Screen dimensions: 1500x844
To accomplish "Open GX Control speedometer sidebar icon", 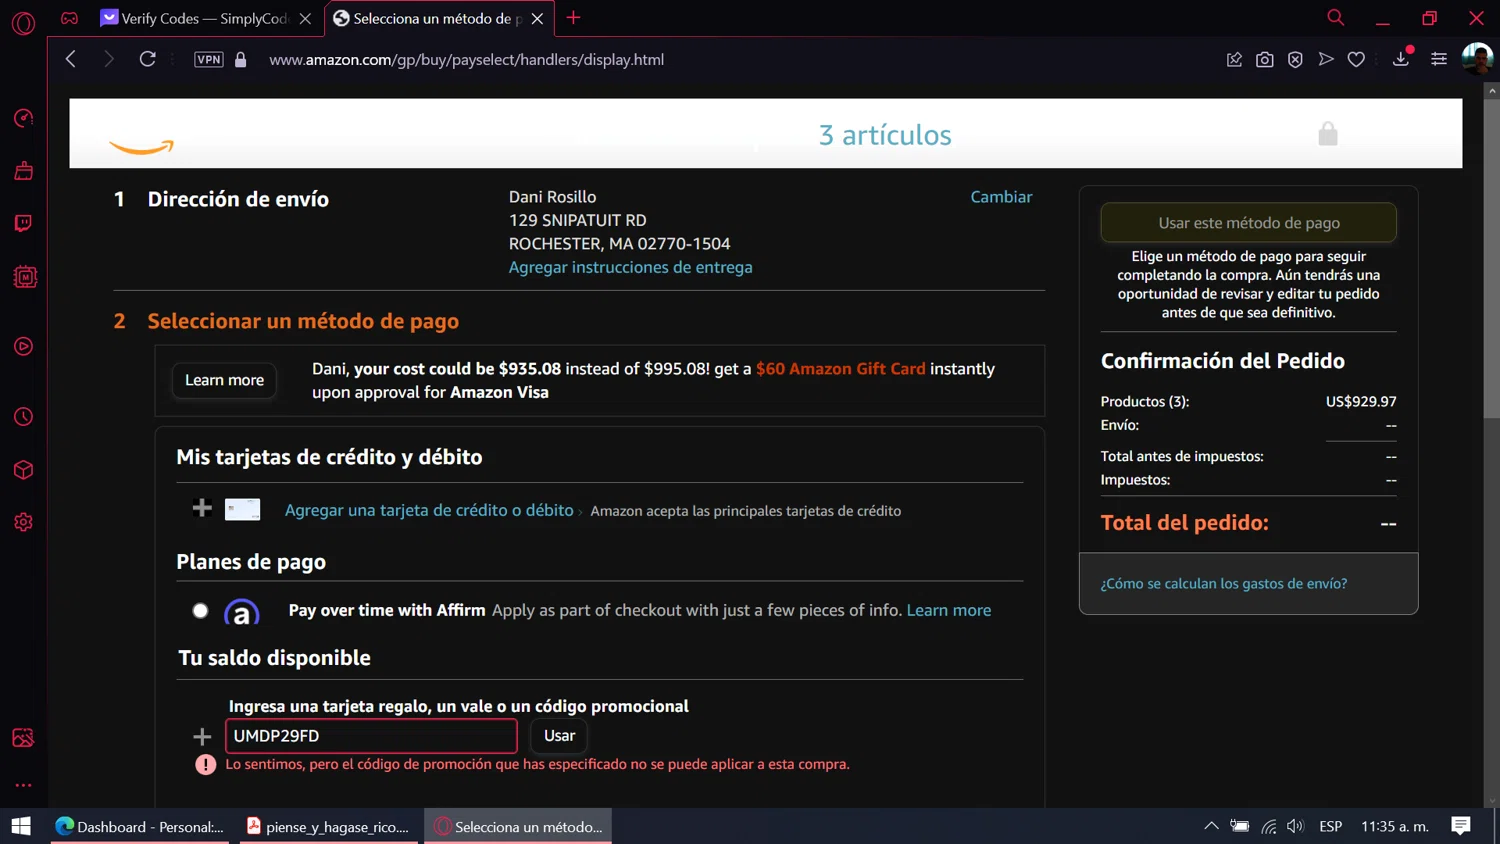I will [23, 118].
